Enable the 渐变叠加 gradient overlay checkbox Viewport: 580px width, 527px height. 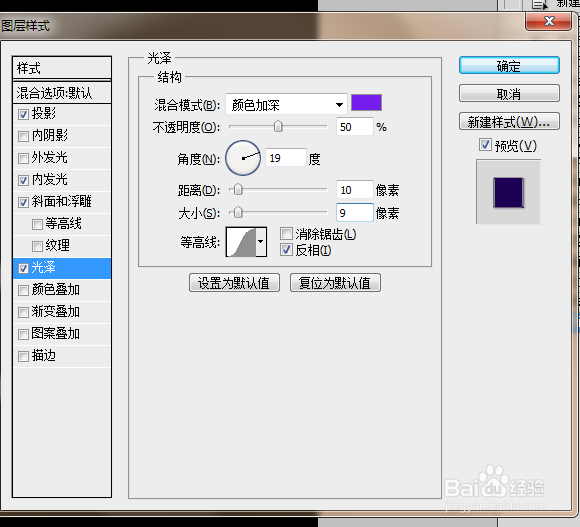(23, 312)
